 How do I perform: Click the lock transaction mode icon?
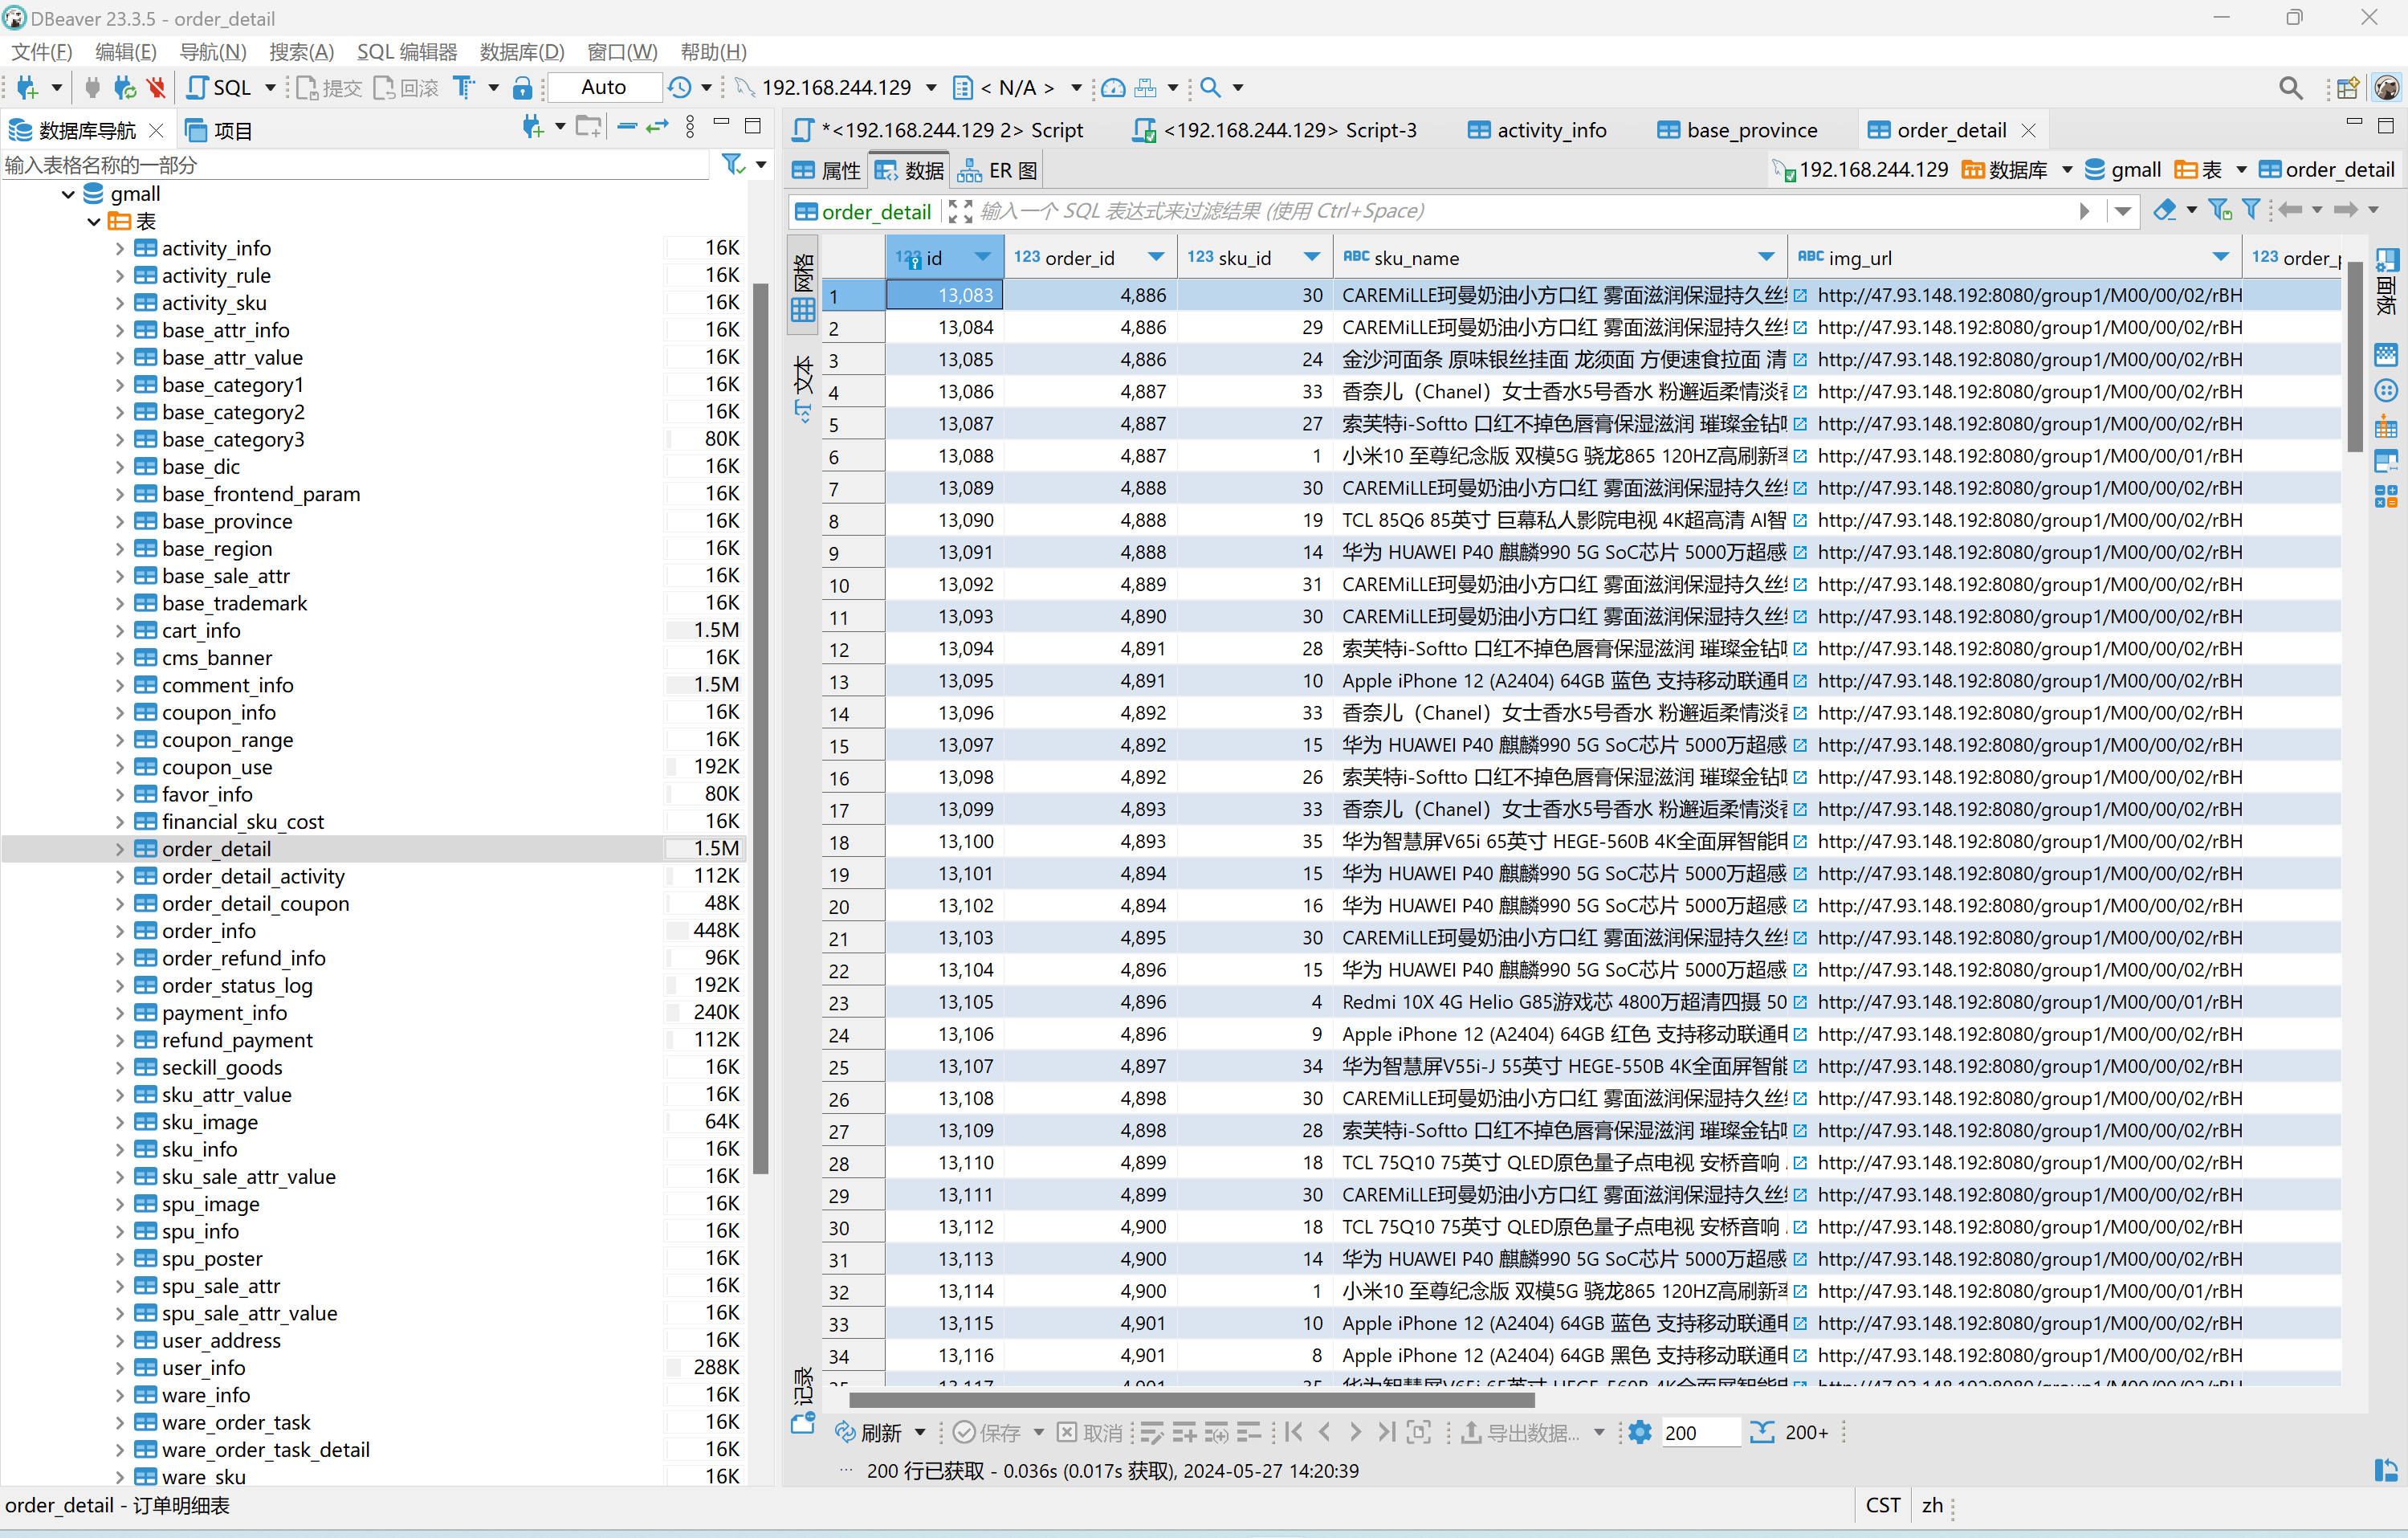point(521,88)
